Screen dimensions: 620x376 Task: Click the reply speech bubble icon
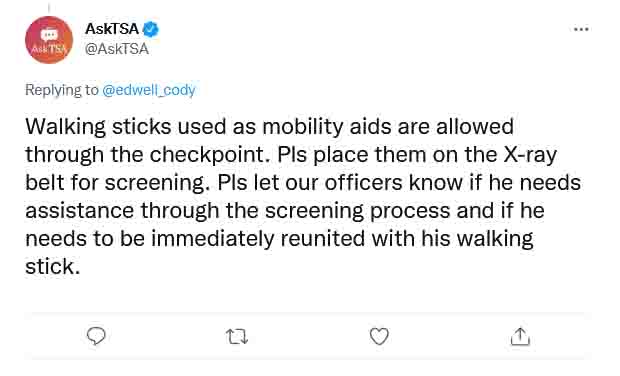[x=96, y=336]
